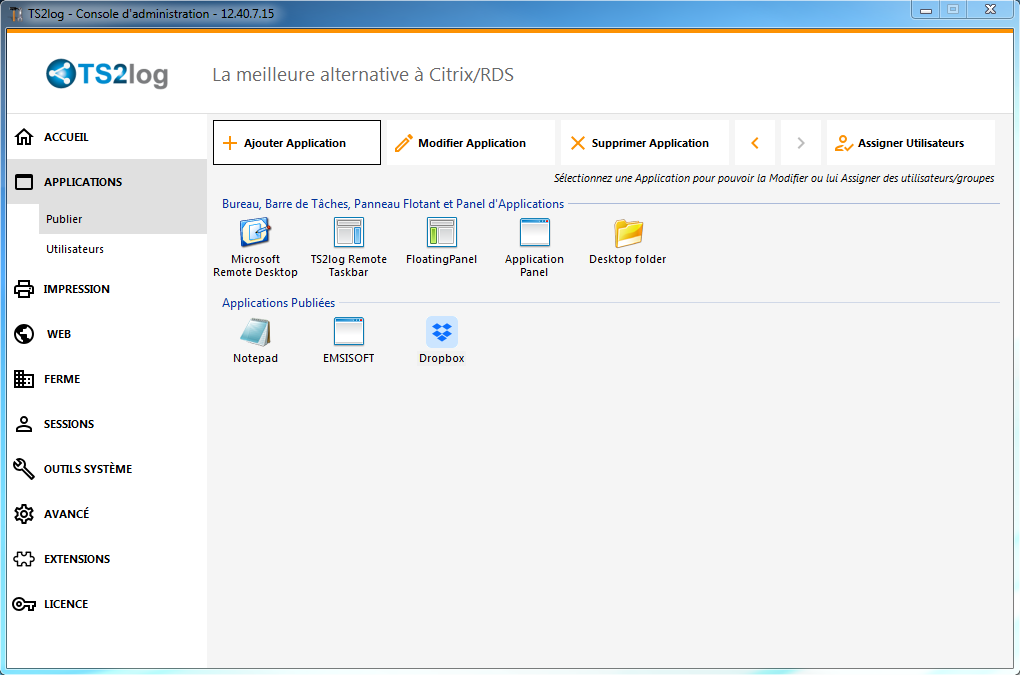This screenshot has width=1020, height=675.
Task: Click the Applications Publiées section header
Action: (x=278, y=303)
